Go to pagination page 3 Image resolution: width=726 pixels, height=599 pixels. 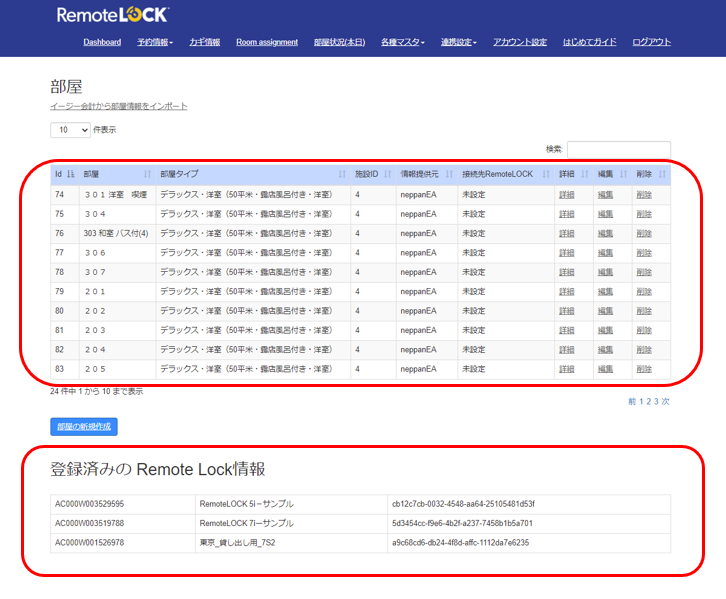pos(656,401)
